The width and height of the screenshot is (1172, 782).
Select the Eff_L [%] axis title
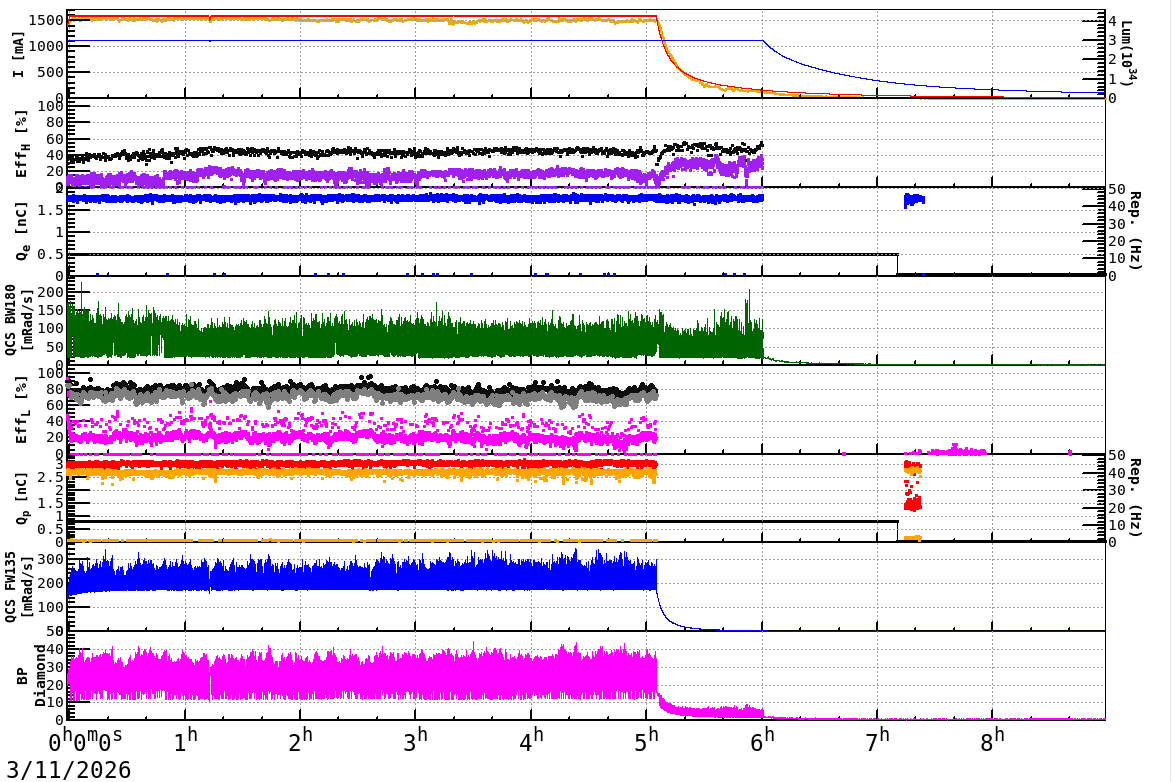(x=20, y=410)
